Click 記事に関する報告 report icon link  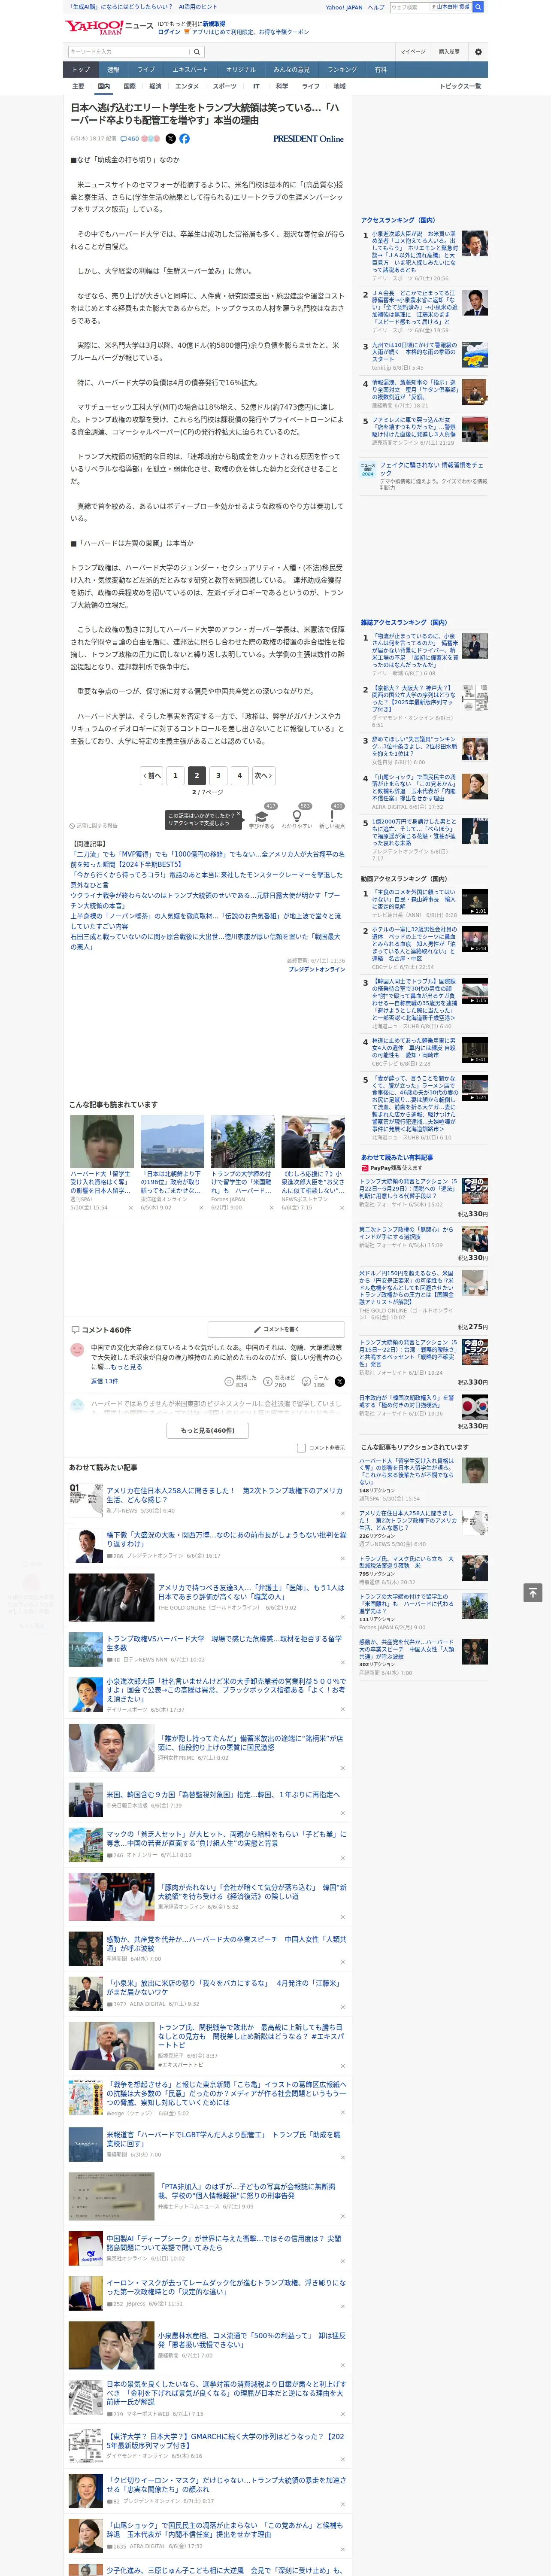point(94,826)
